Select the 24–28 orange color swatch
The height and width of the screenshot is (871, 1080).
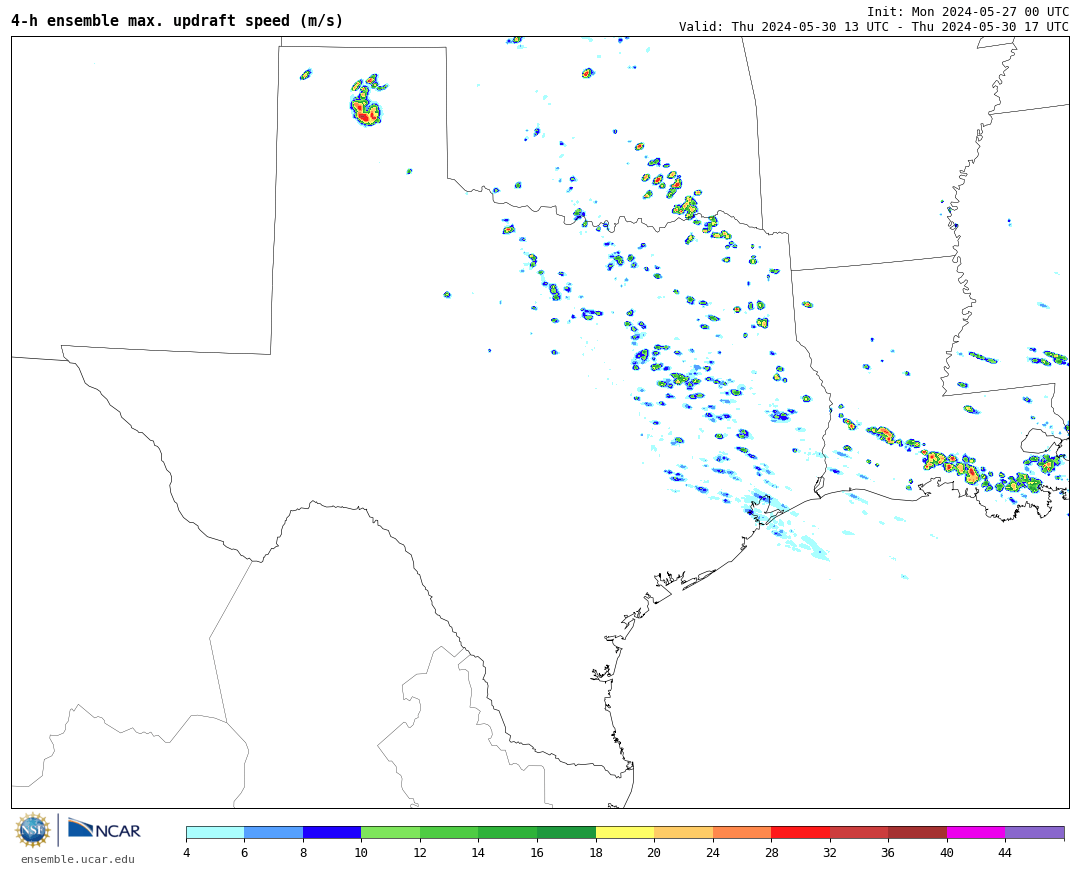click(x=742, y=832)
